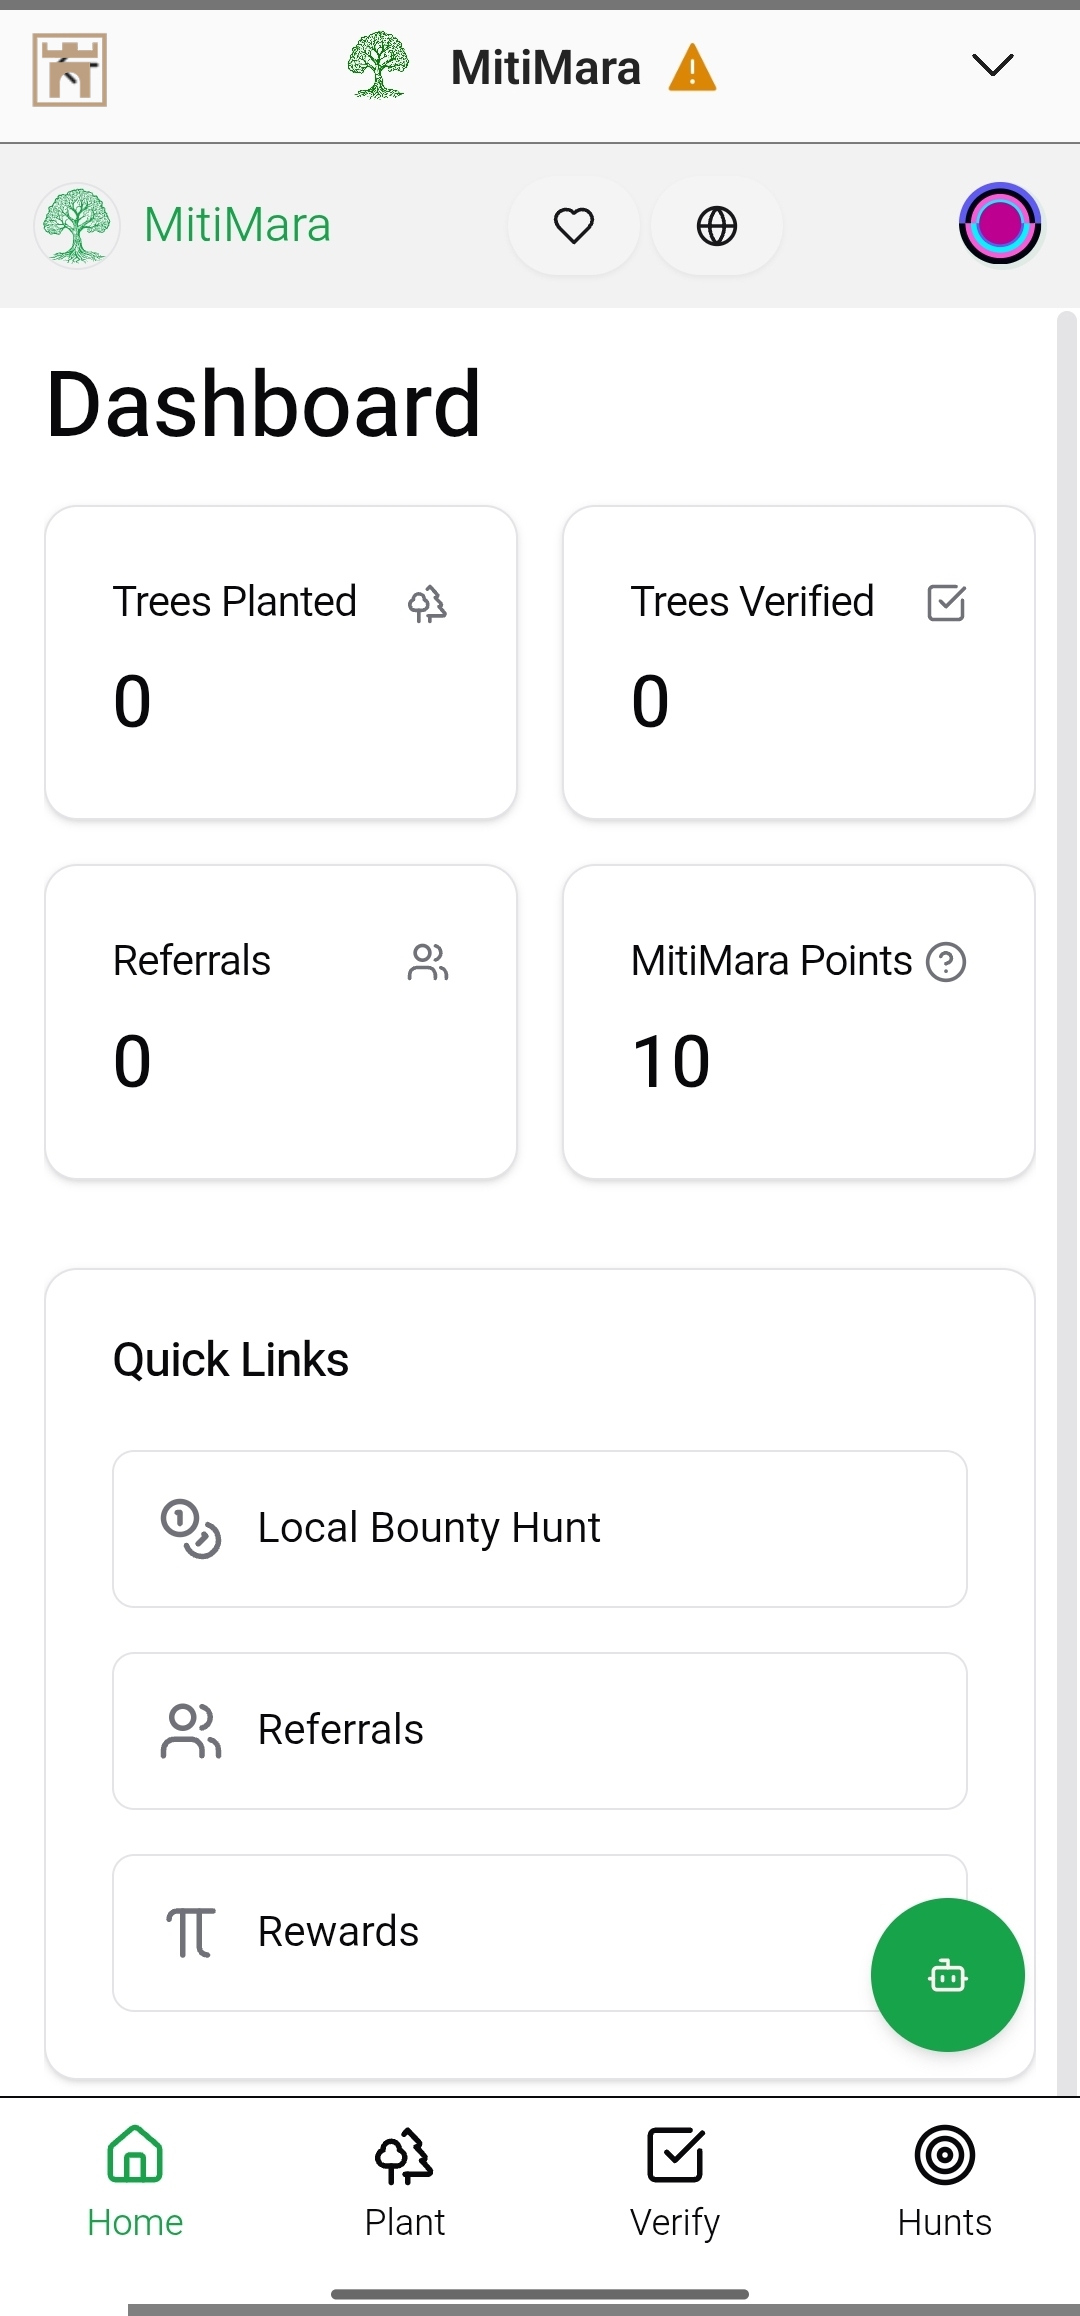The image size is (1080, 2316).
Task: Tap the MitiMara Points help icon
Action: coord(946,962)
